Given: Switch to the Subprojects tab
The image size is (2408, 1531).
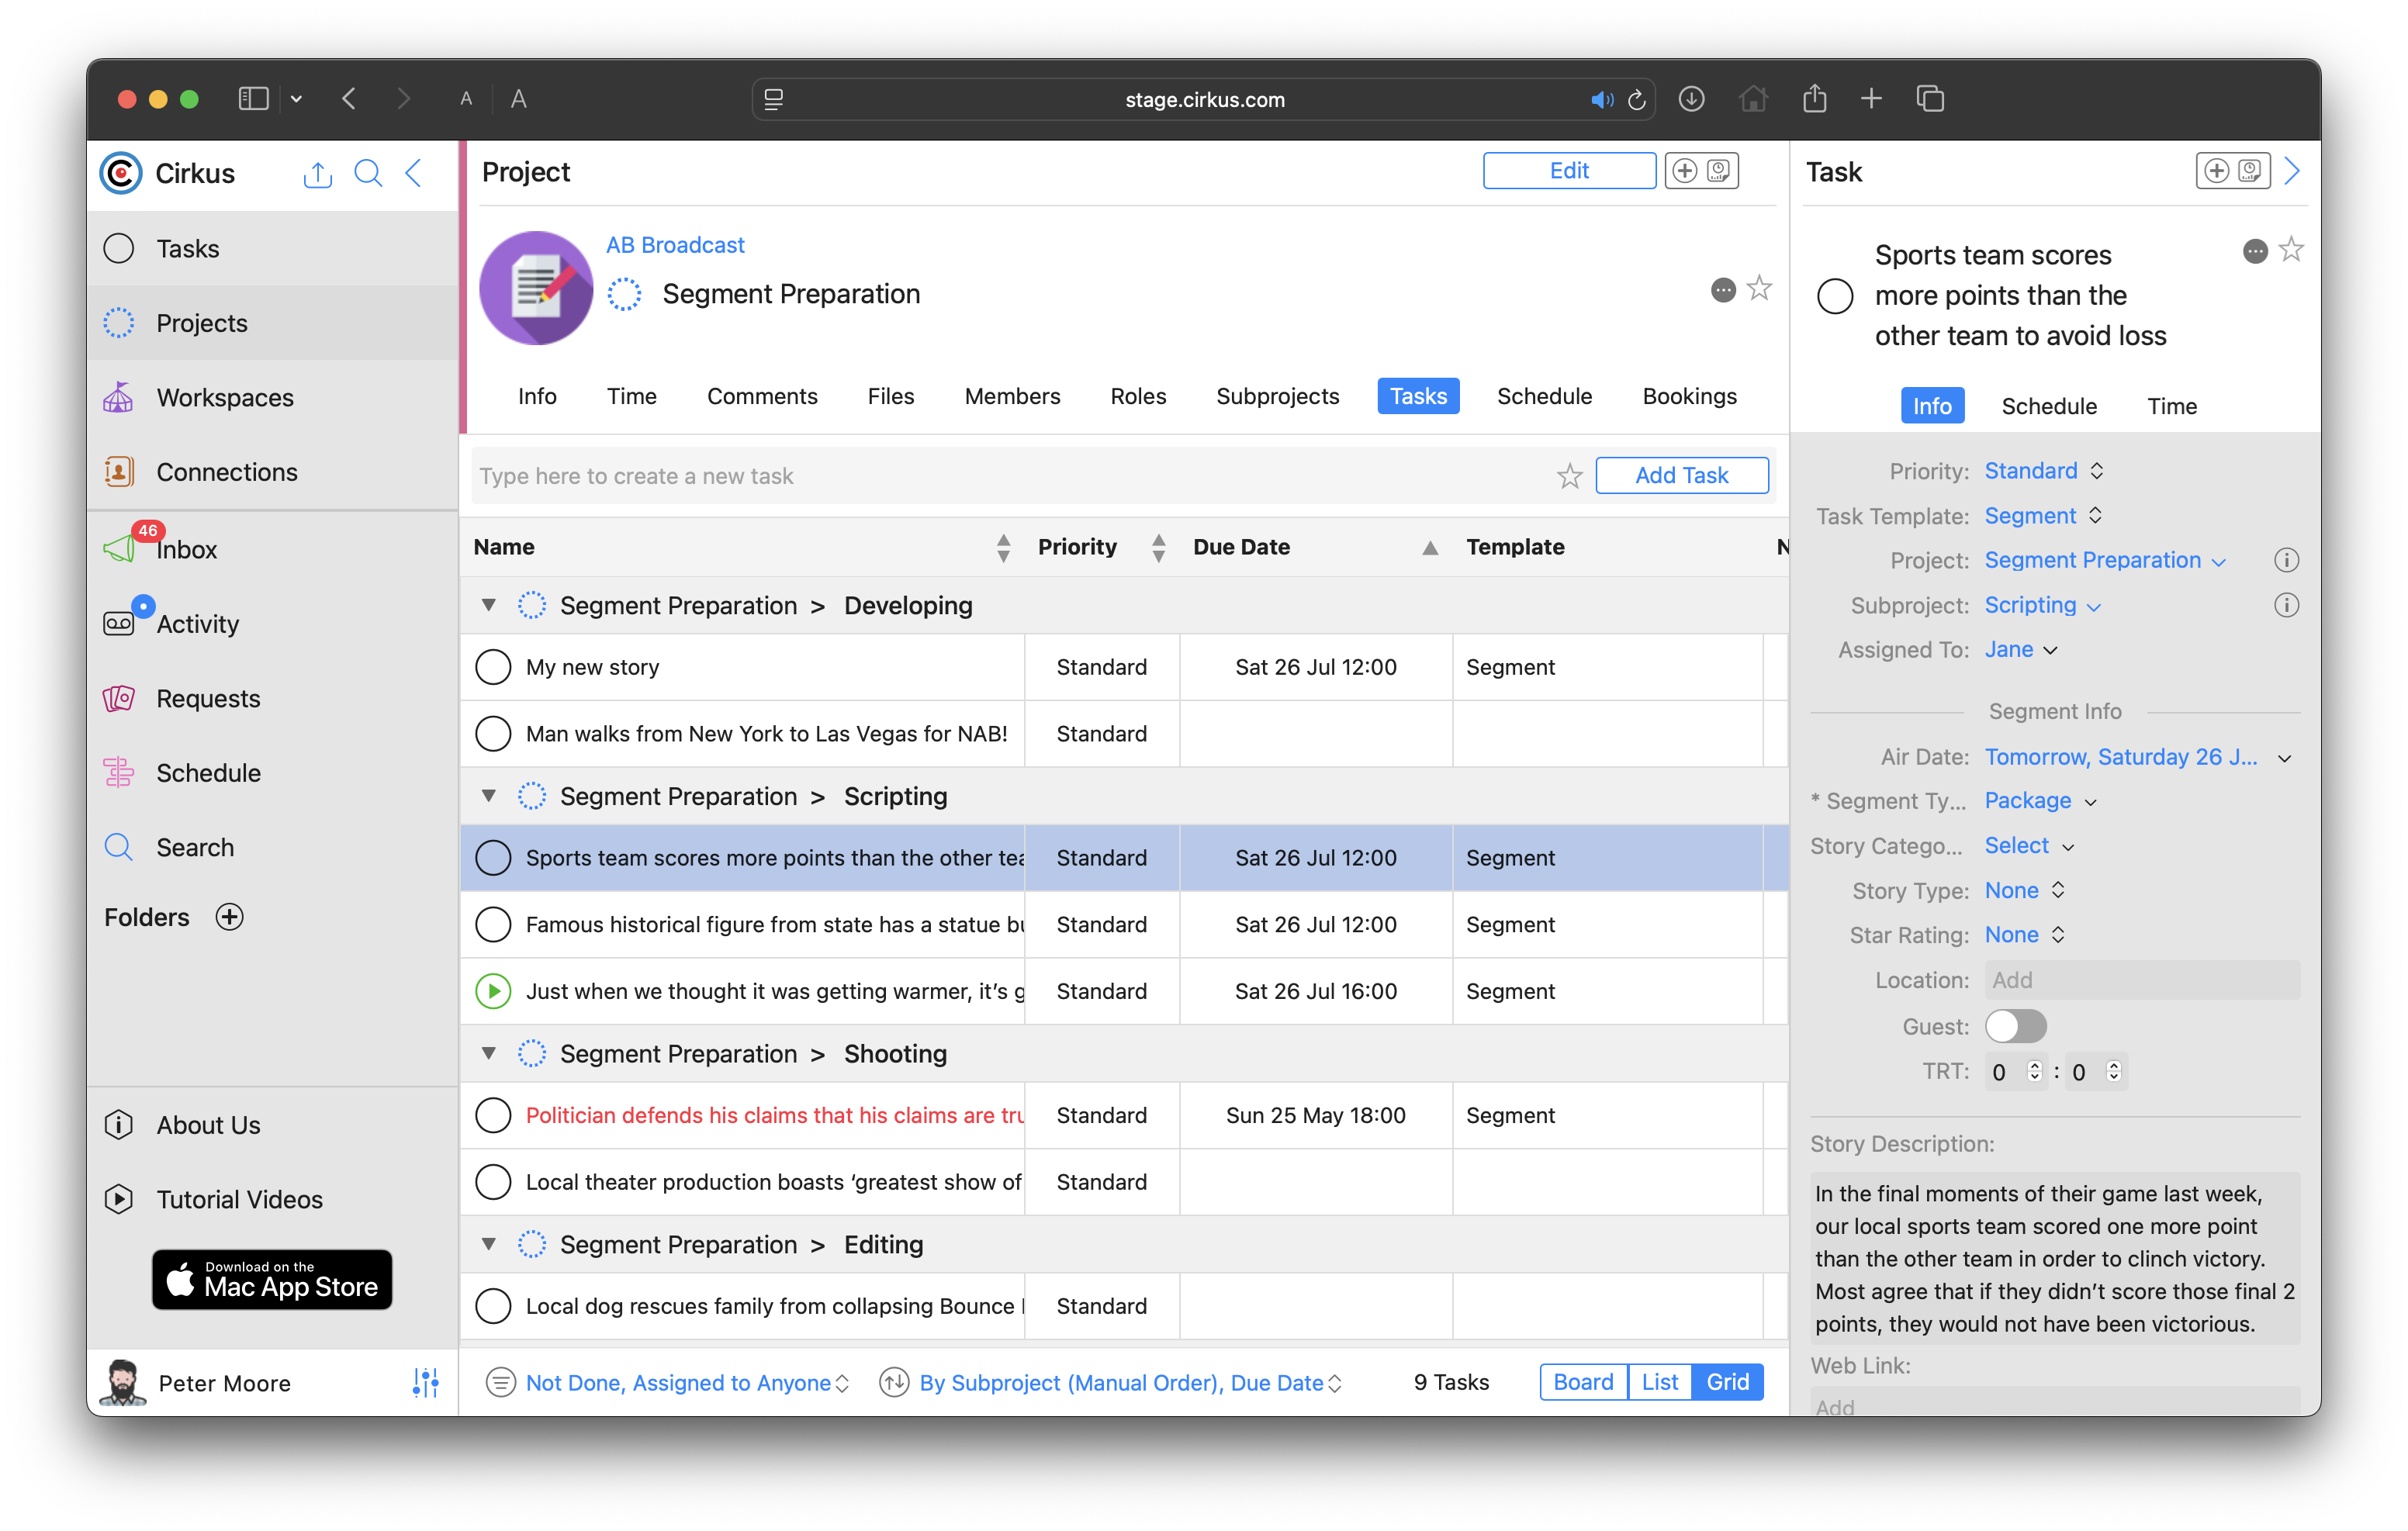Looking at the screenshot, I should (1277, 396).
